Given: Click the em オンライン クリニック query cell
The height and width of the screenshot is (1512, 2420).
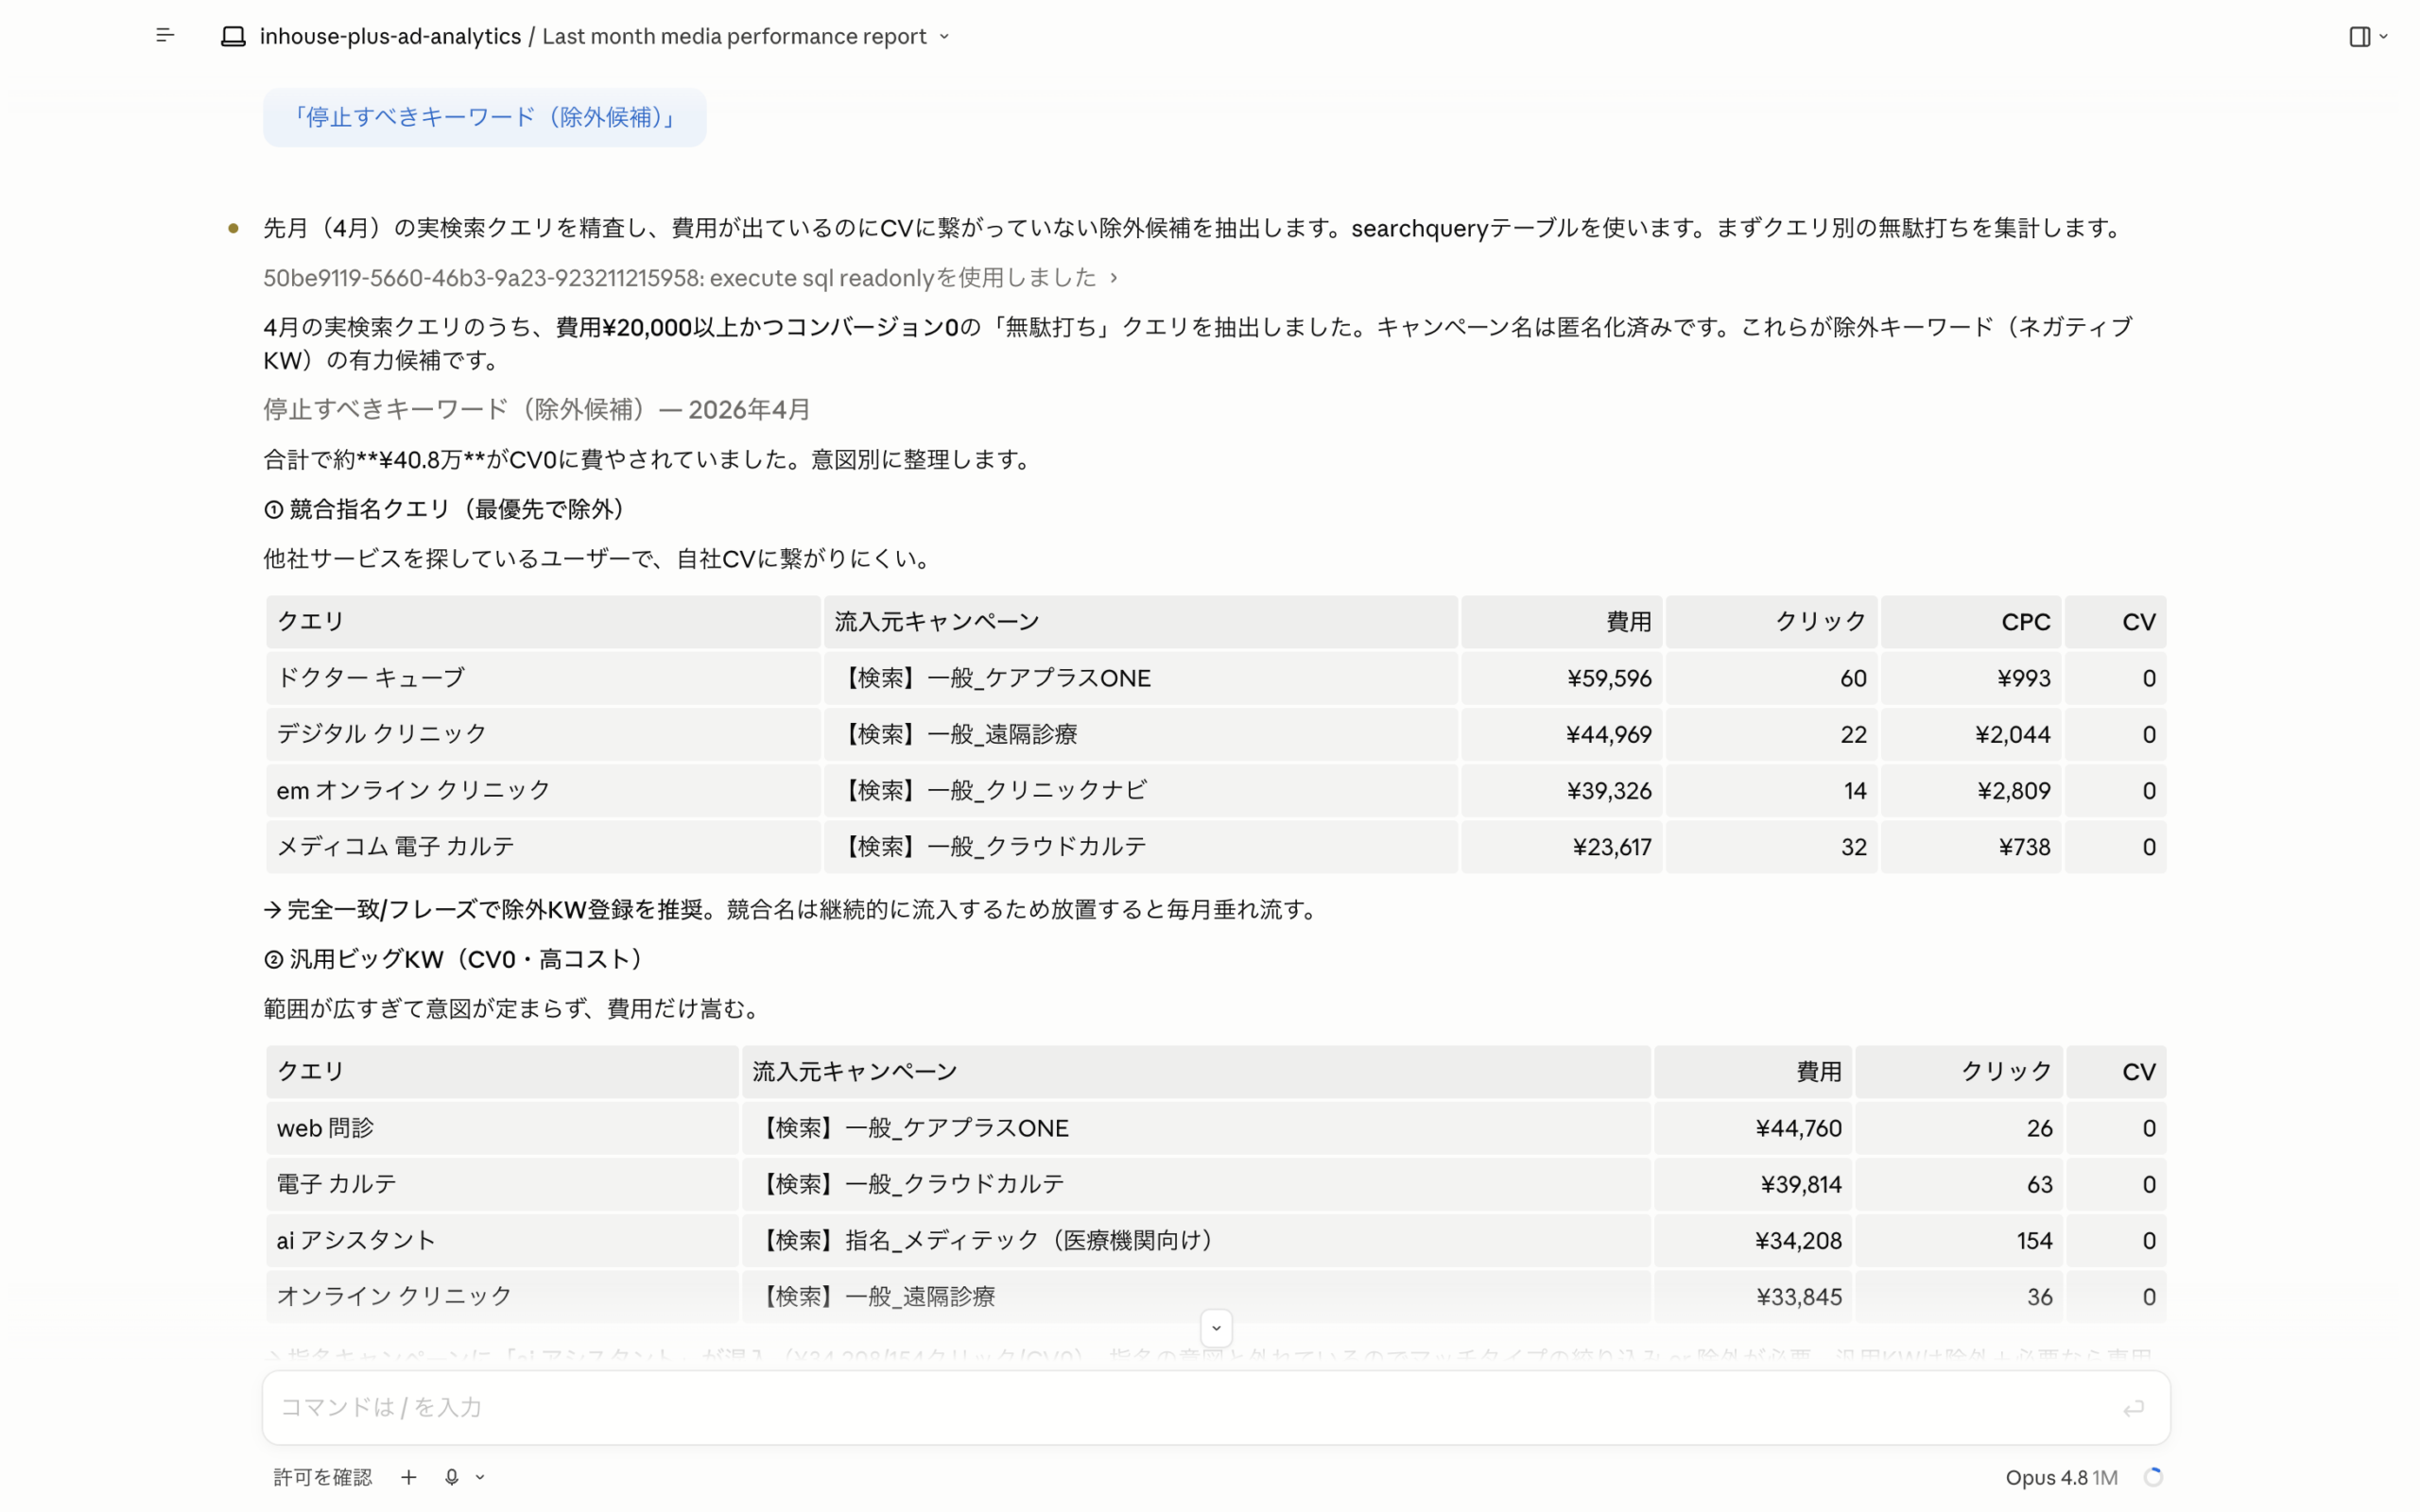Looking at the screenshot, I should (x=543, y=790).
